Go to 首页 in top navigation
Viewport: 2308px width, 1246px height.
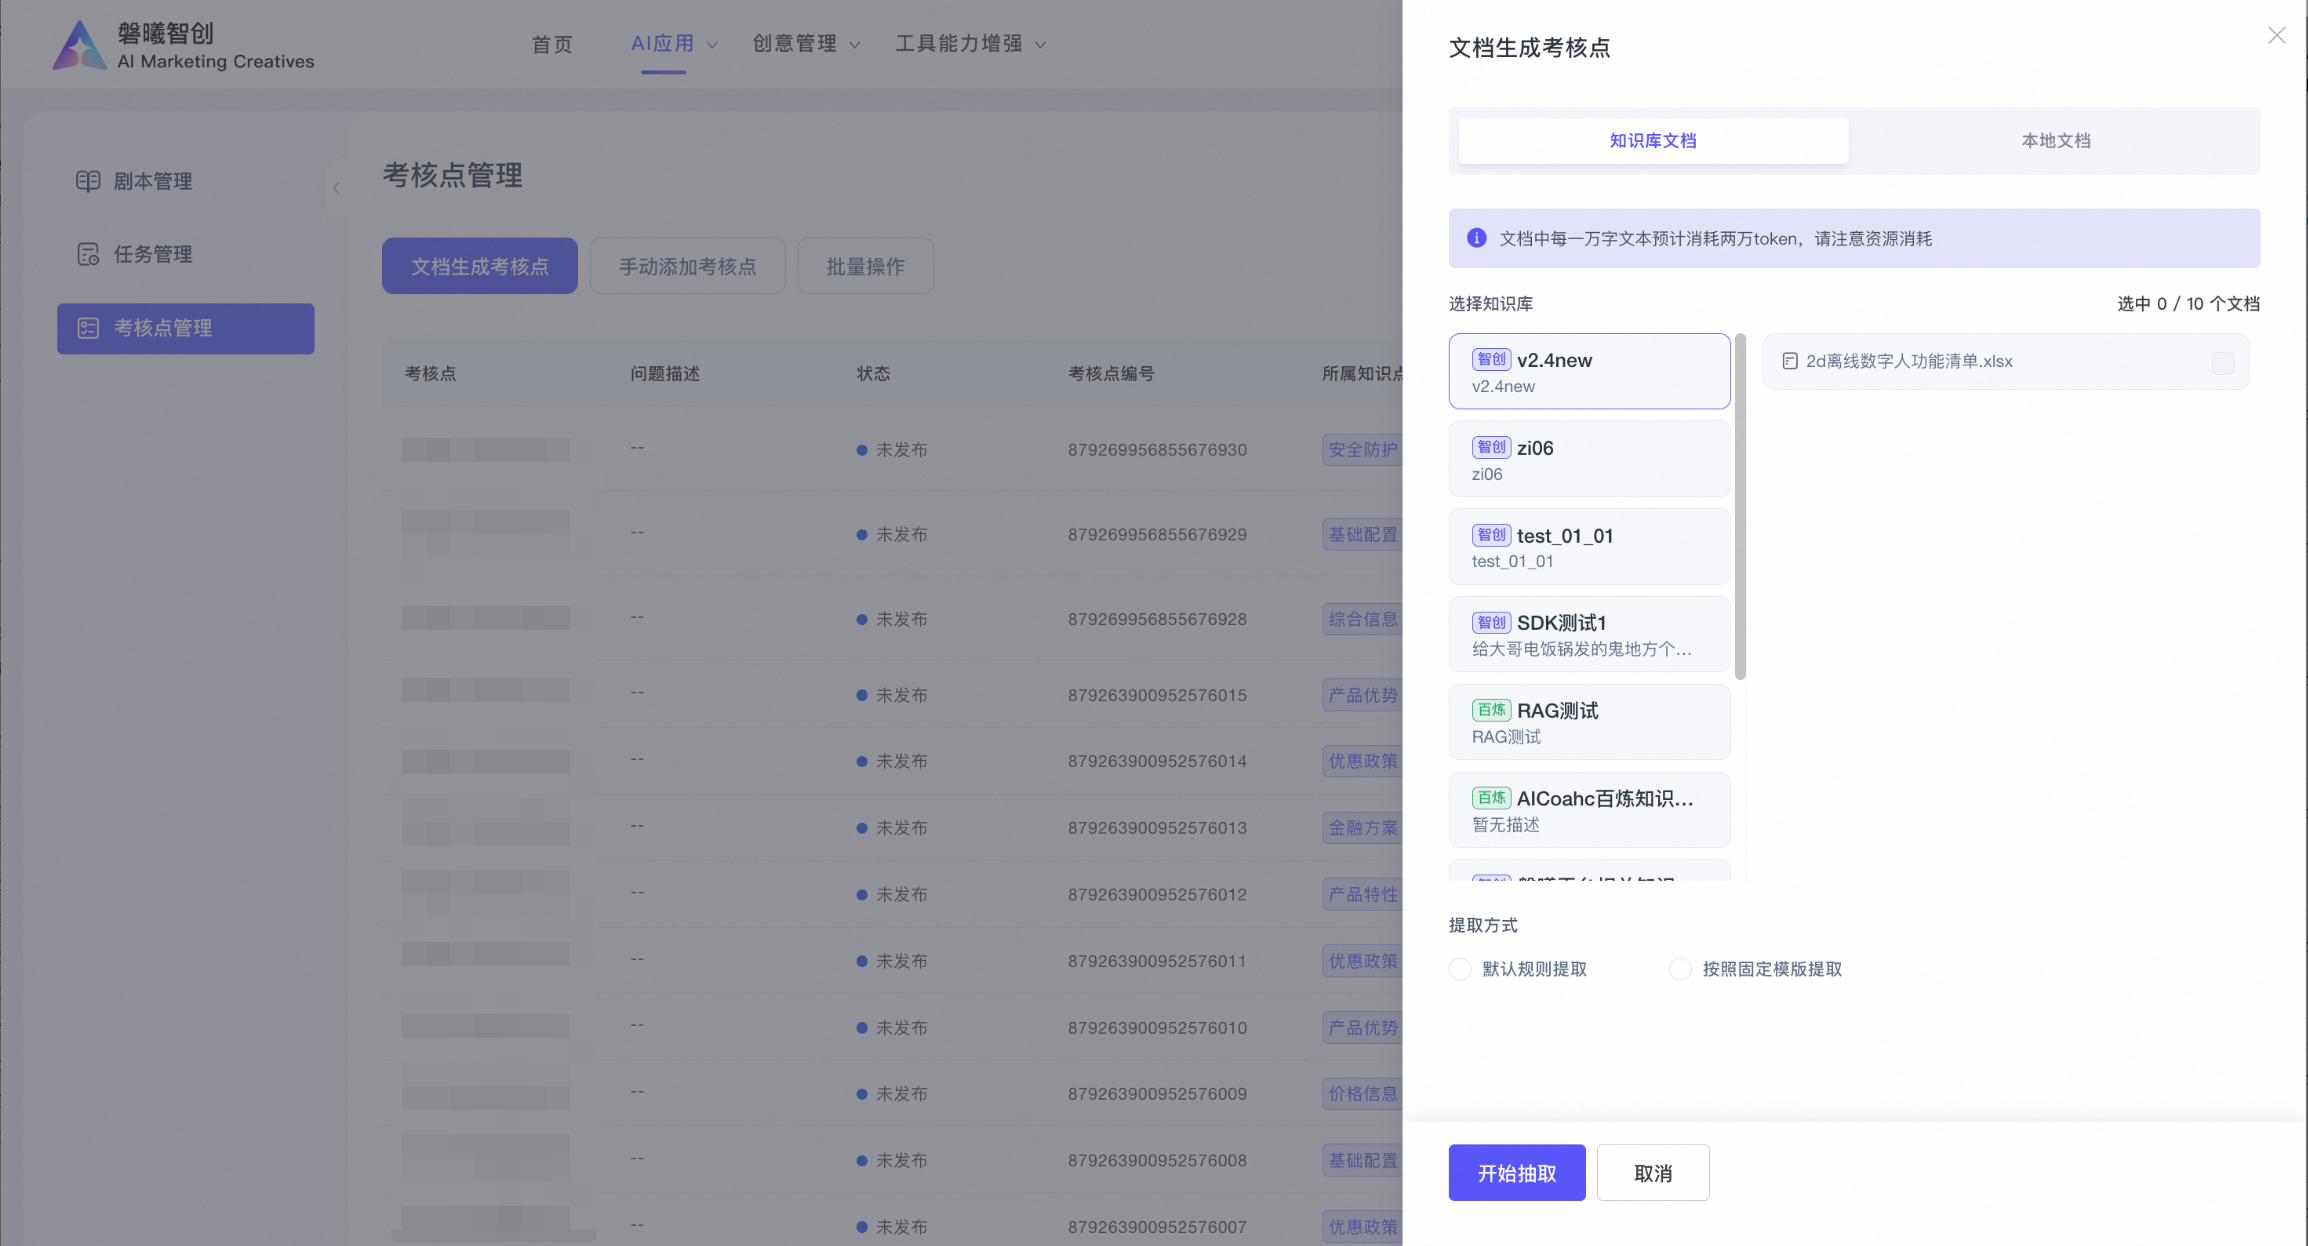click(x=552, y=44)
